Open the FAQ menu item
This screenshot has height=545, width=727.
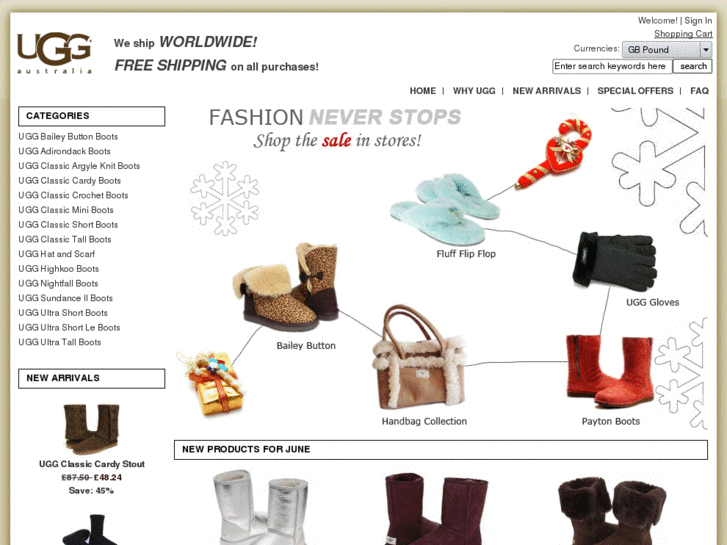[699, 91]
